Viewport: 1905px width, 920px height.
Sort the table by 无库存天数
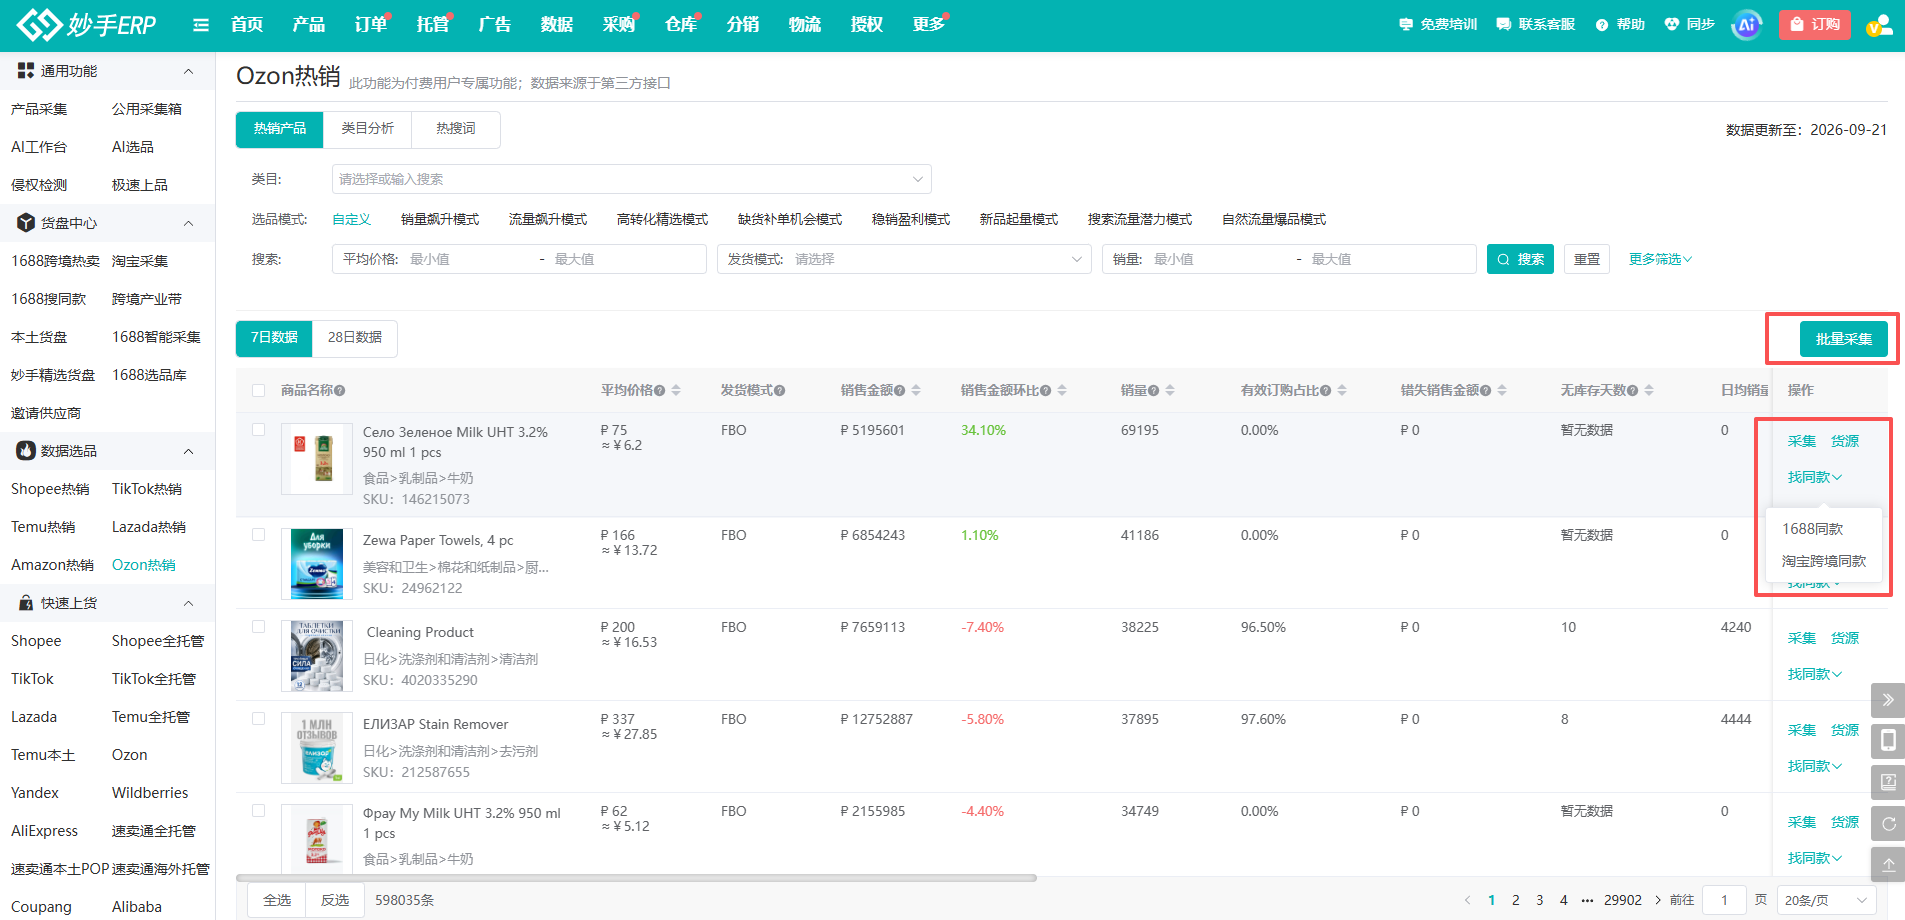pyautogui.click(x=1649, y=391)
